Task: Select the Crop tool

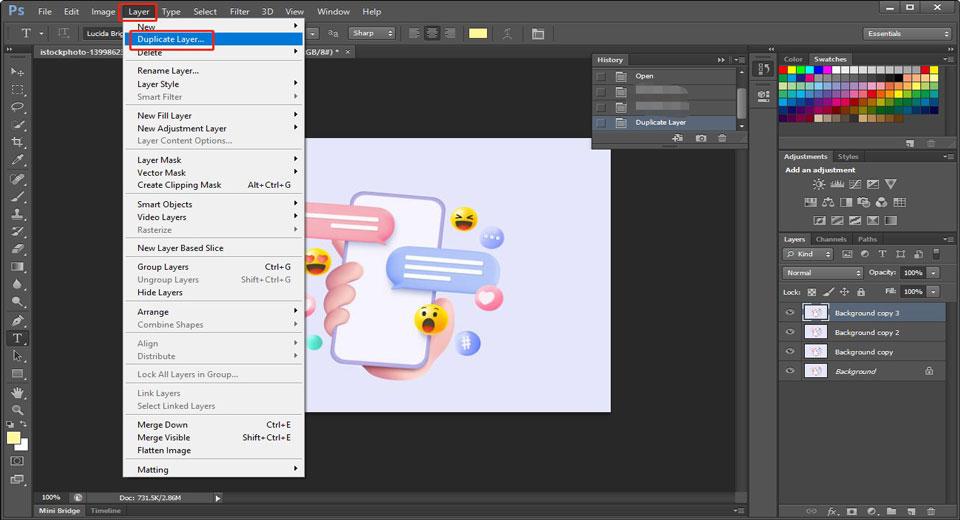Action: (x=17, y=142)
